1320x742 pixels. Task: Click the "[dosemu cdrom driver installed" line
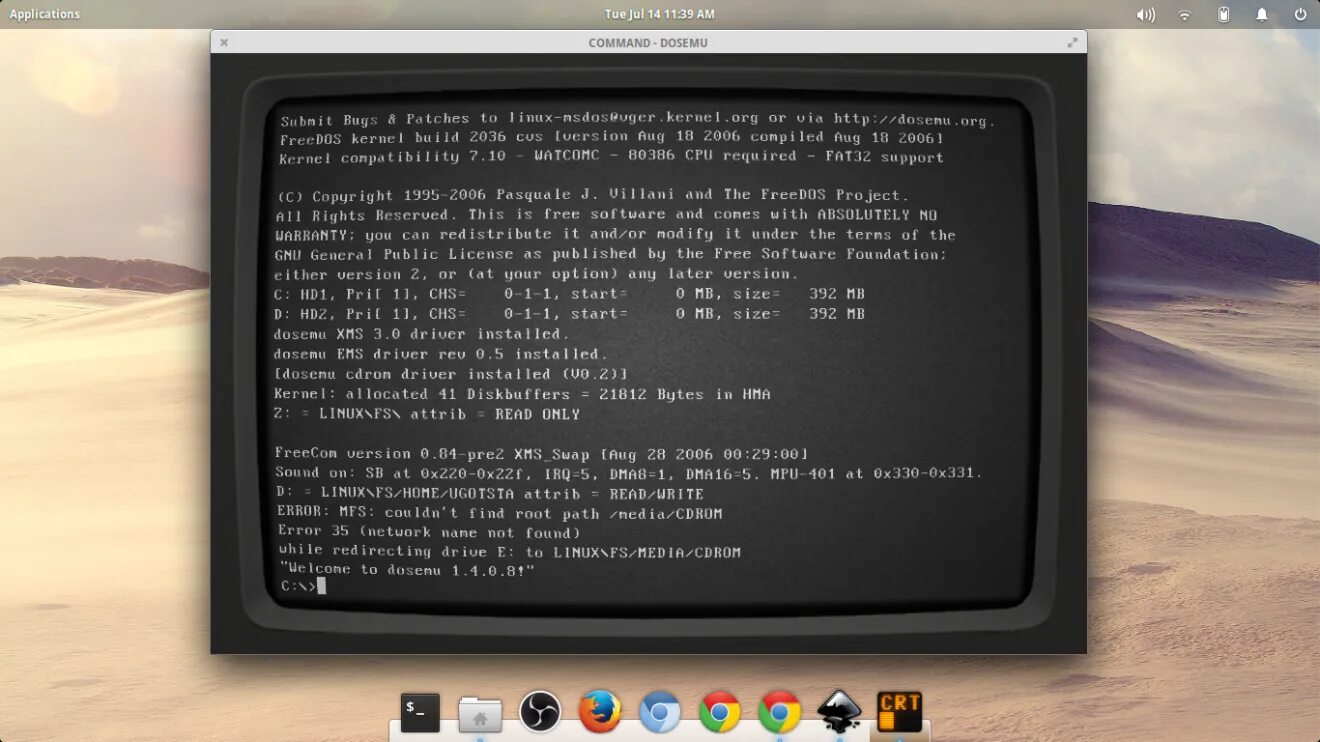click(x=451, y=373)
